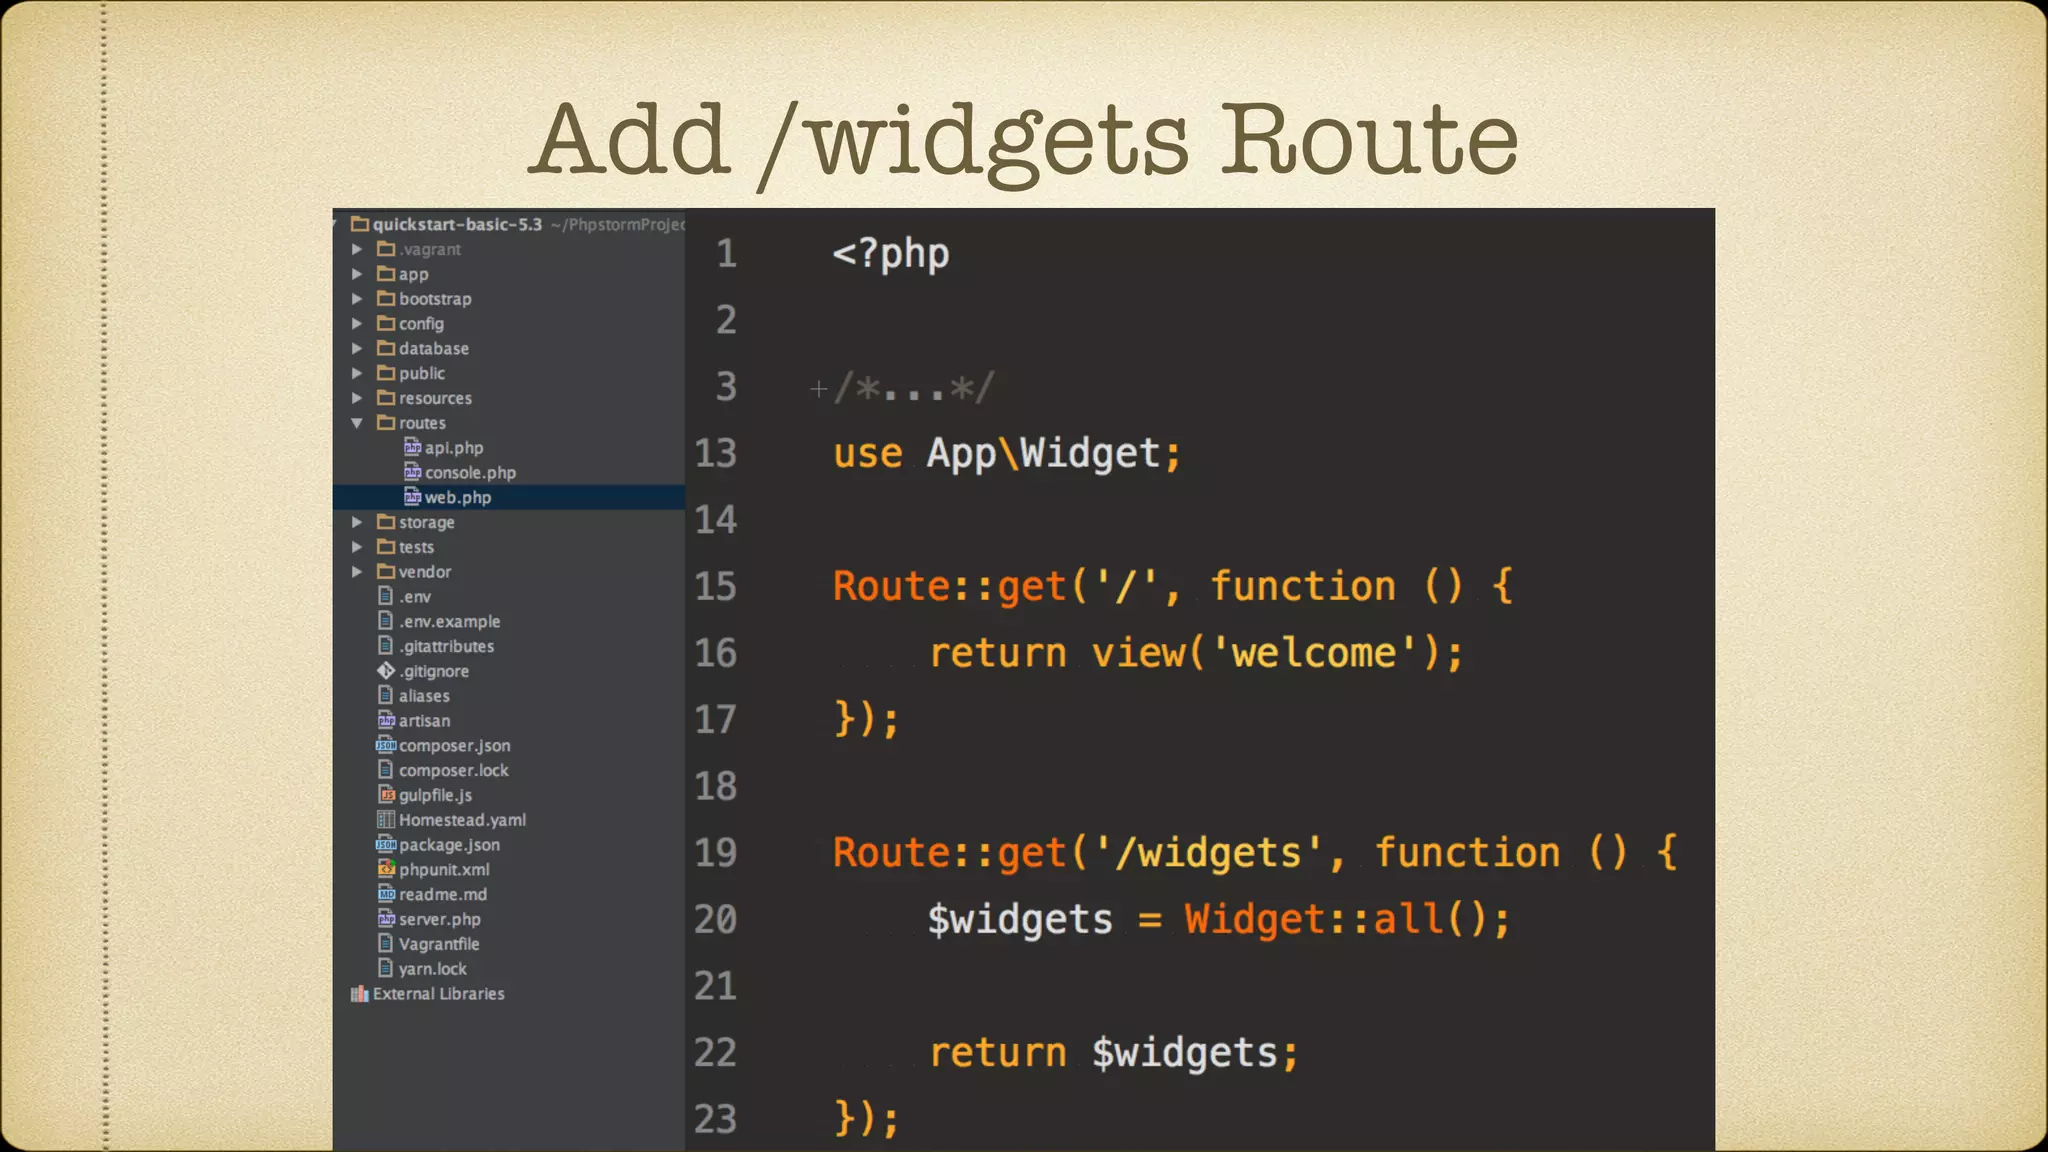Click the package.json JSON file icon
Image resolution: width=2048 pixels, height=1152 pixels.
386,844
